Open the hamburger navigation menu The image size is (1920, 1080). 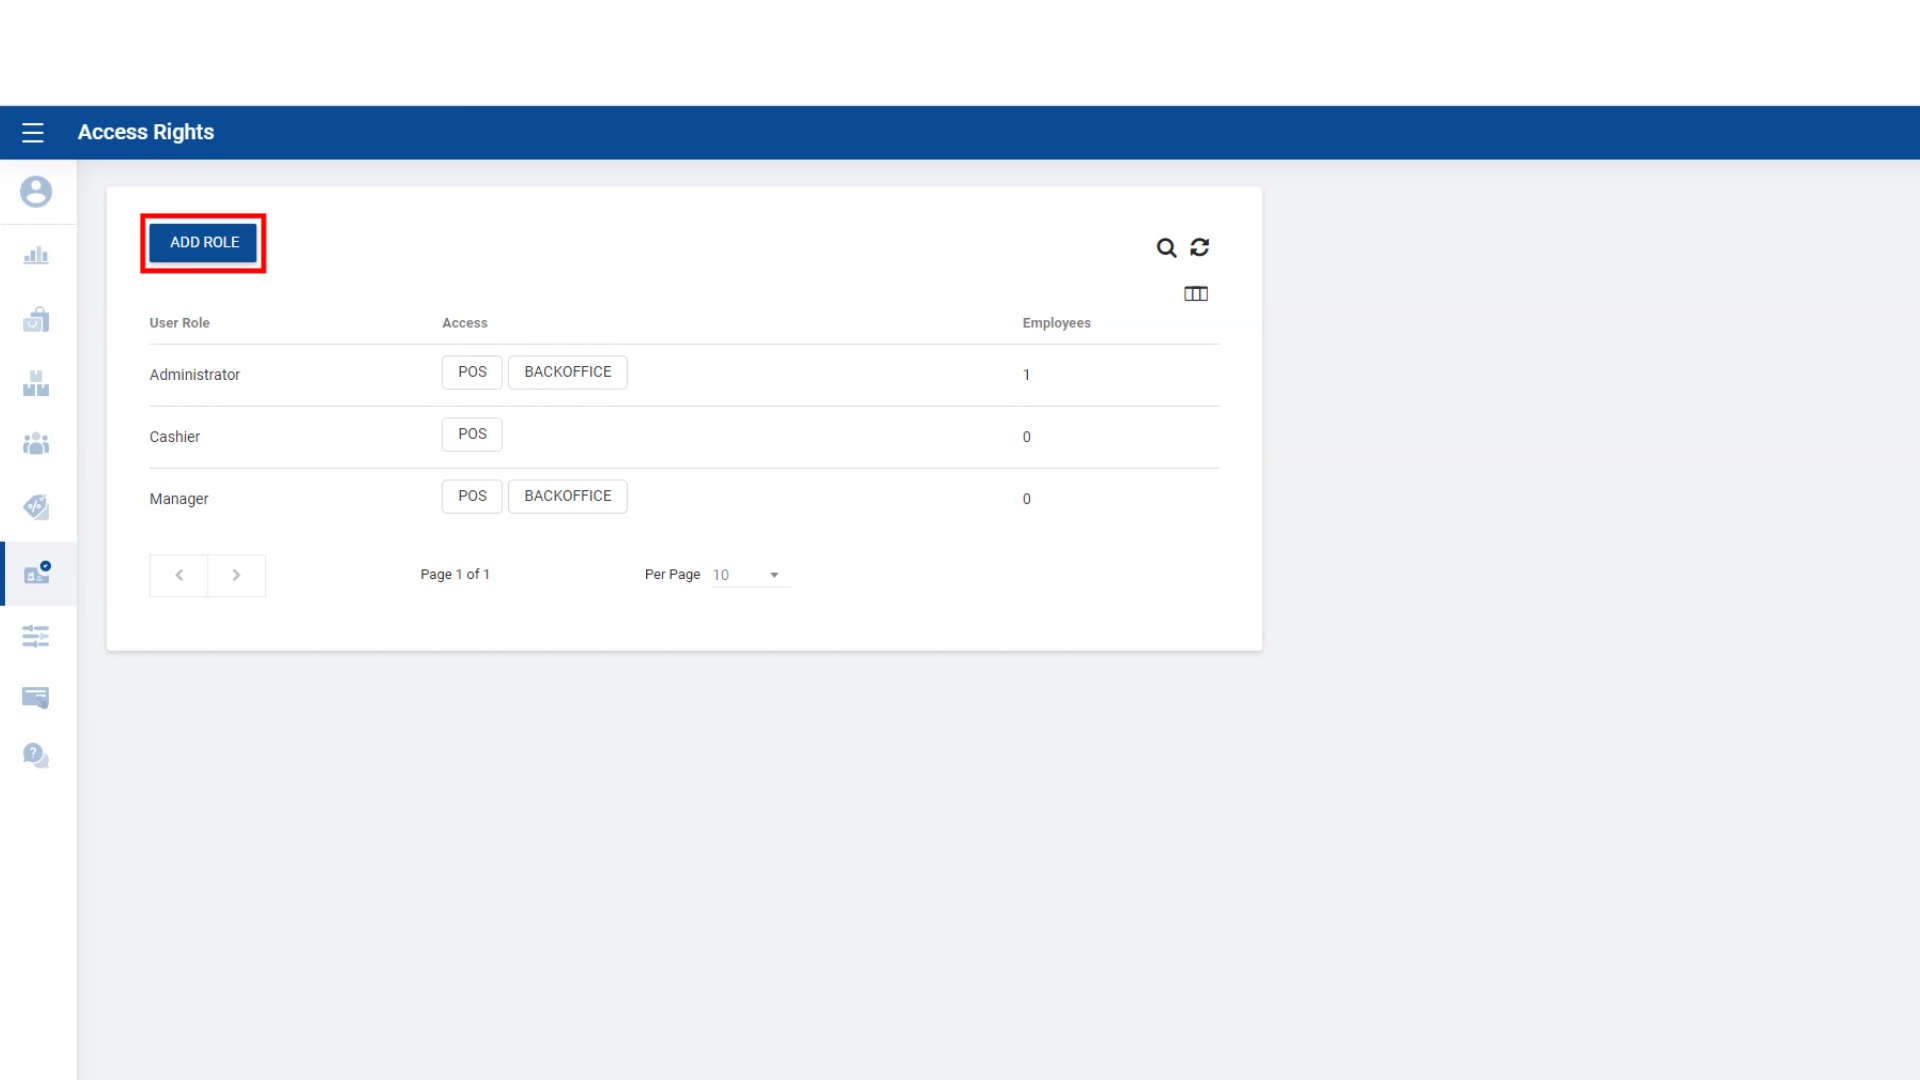[x=33, y=132]
